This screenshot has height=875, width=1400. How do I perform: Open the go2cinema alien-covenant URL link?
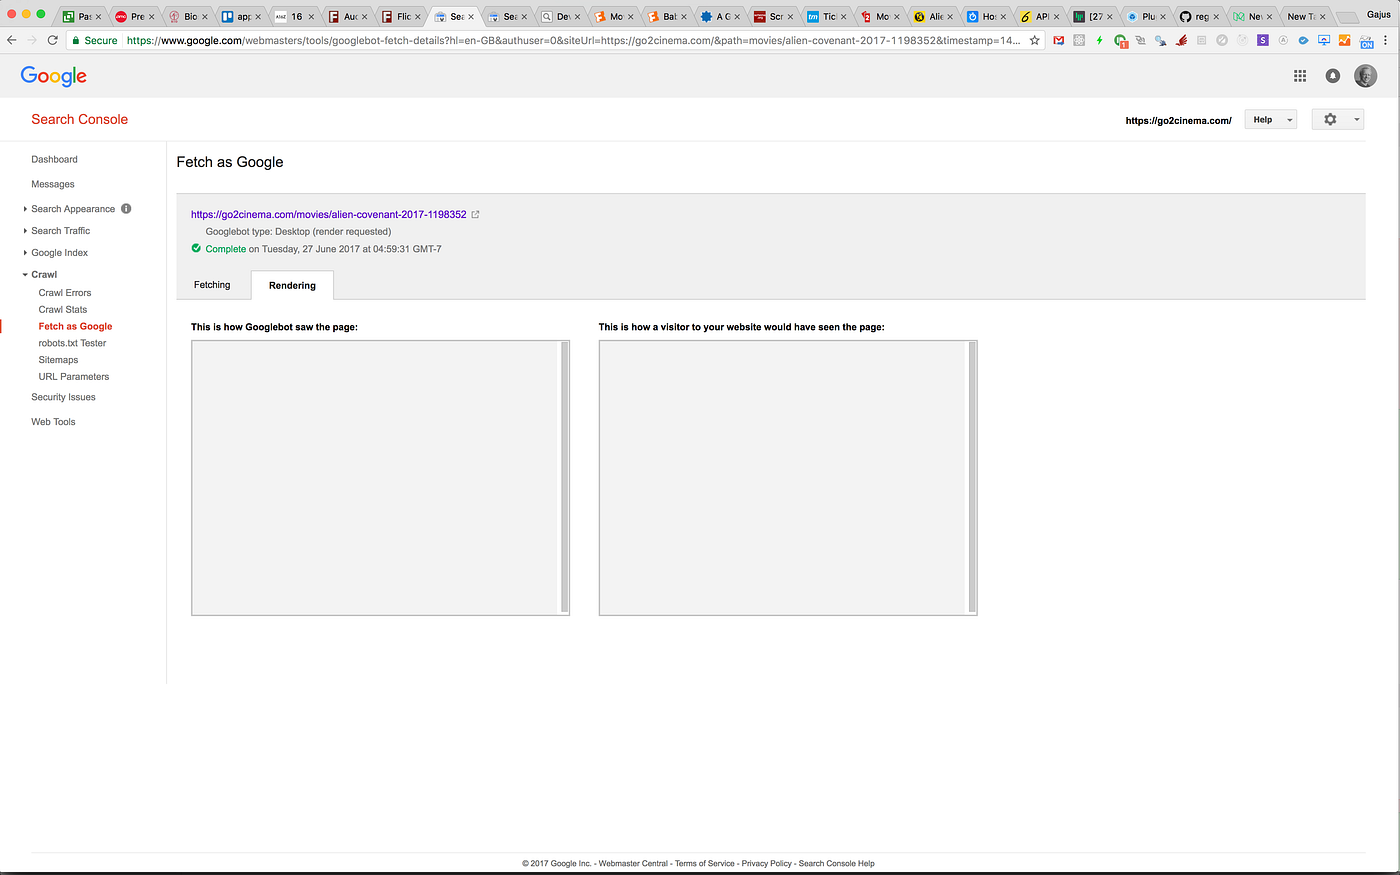tap(328, 214)
